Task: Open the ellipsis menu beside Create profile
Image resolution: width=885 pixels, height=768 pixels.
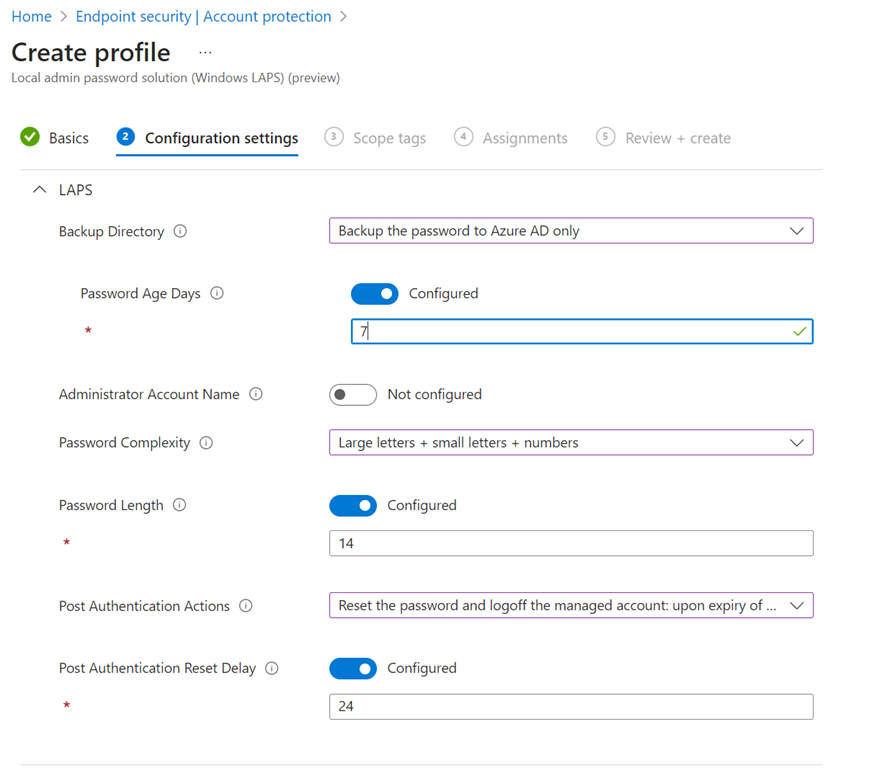Action: point(205,52)
